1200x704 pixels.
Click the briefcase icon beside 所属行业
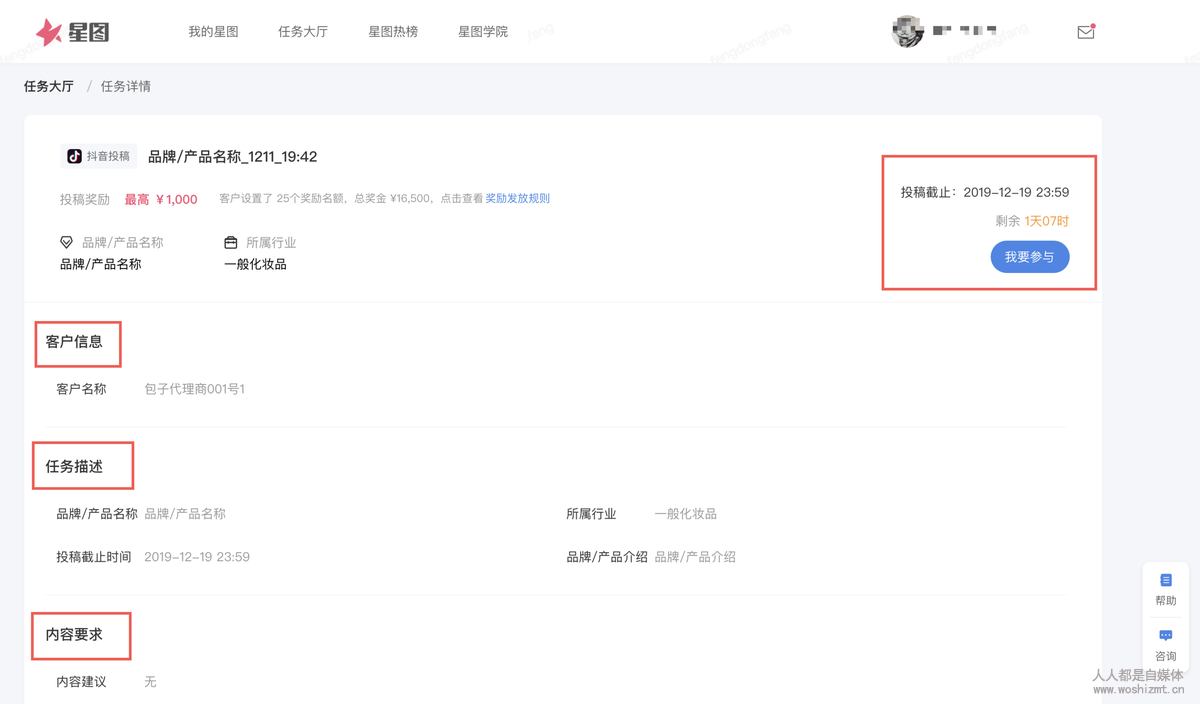[x=231, y=243]
